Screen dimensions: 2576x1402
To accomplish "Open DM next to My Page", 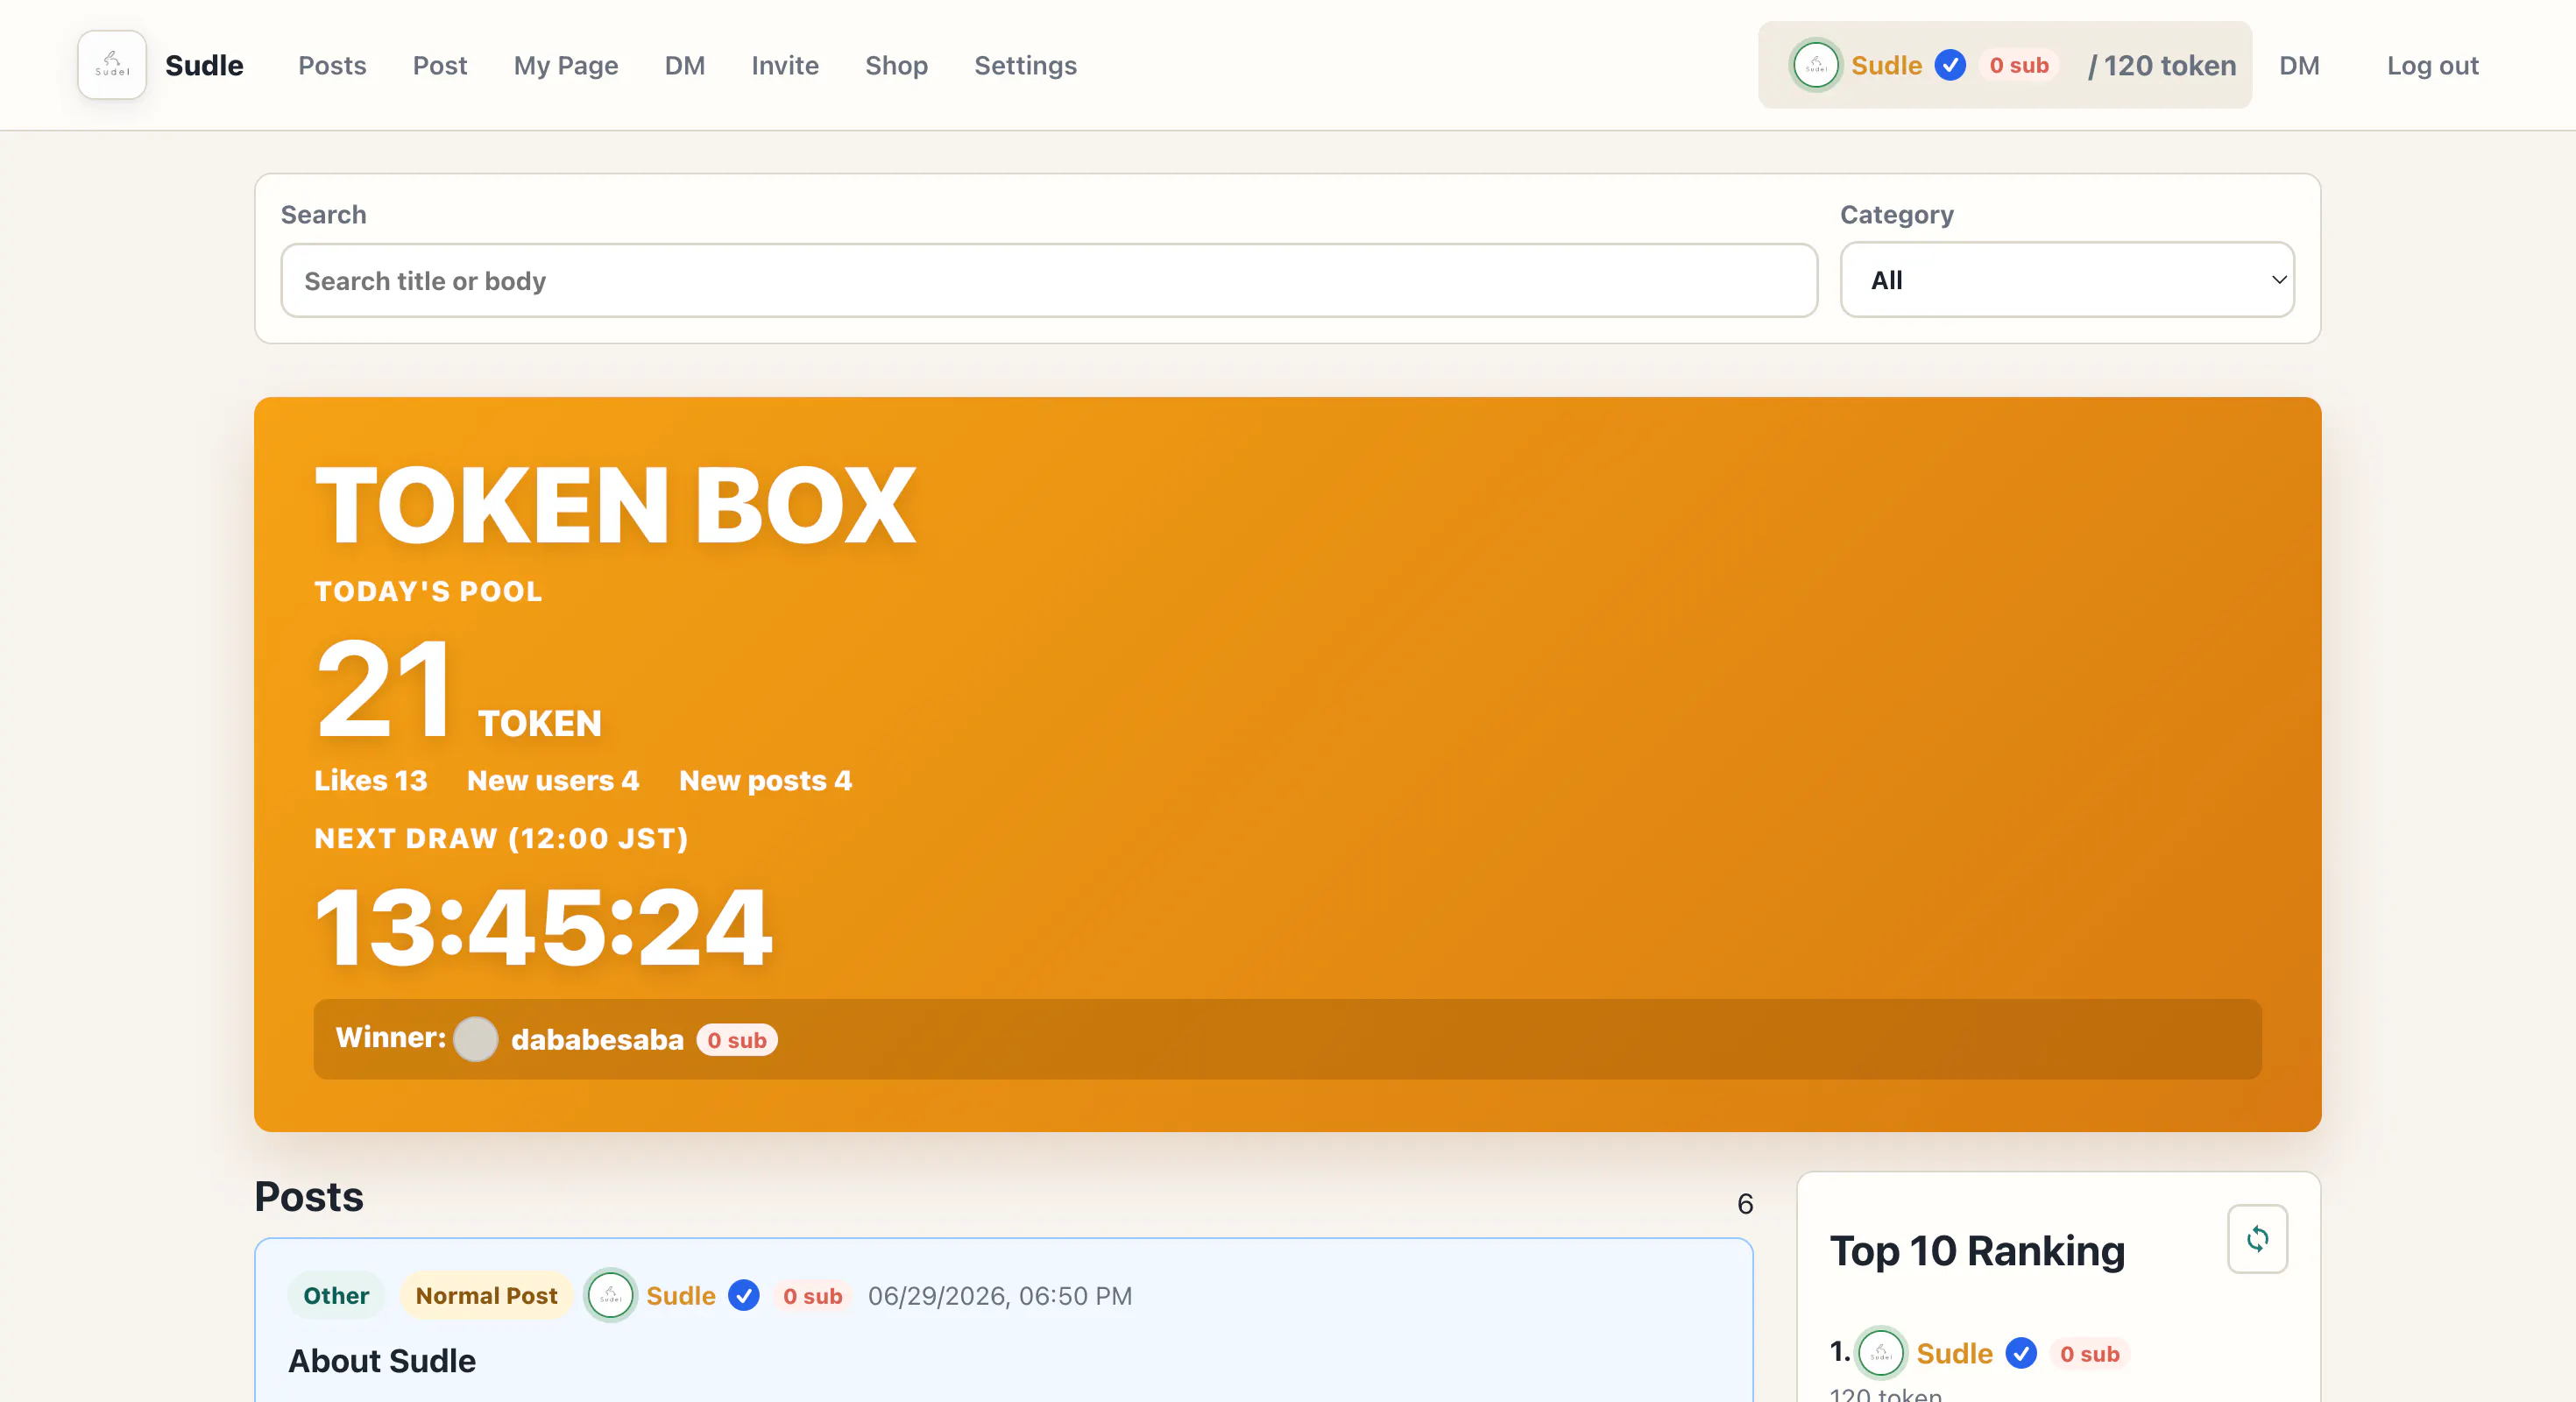I will 685,65.
